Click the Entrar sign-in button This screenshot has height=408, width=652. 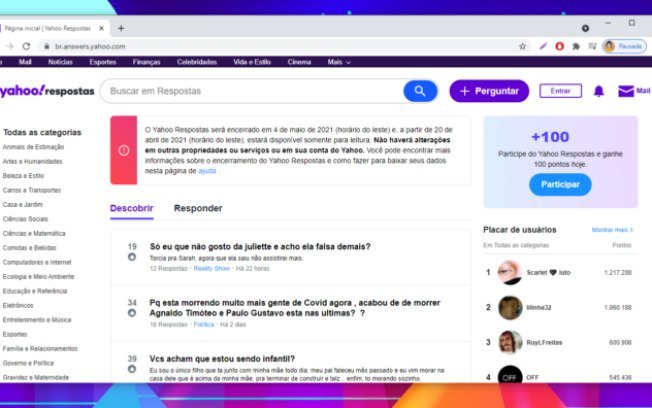coord(561,91)
